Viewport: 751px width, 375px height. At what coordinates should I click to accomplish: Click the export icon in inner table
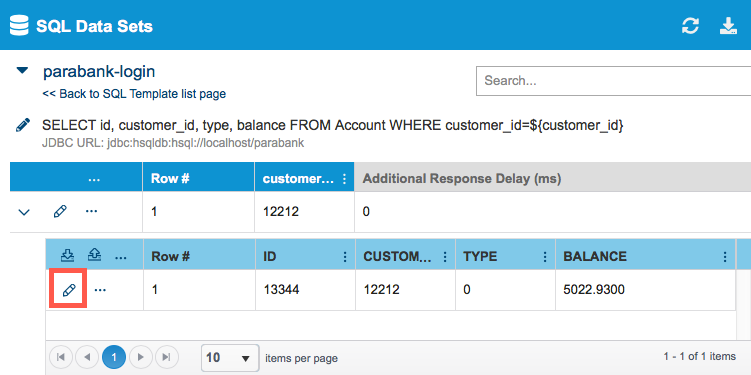coord(94,255)
